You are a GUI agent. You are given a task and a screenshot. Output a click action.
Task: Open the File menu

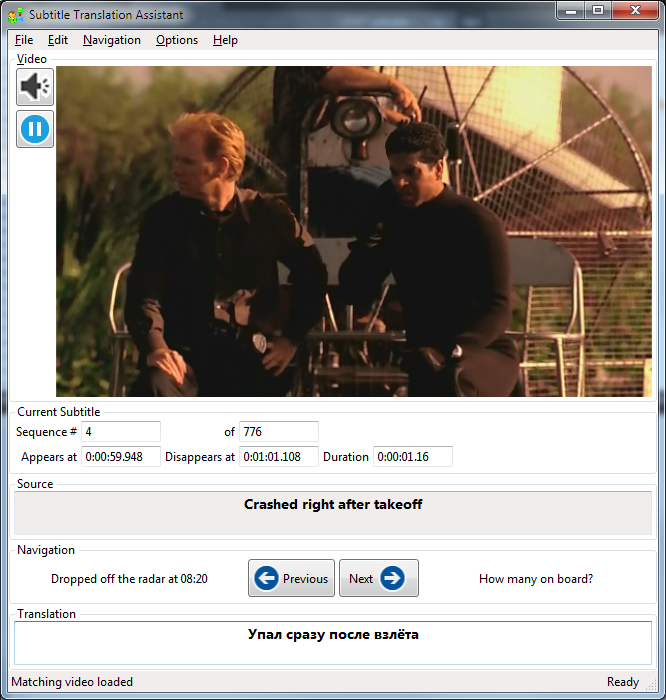pos(24,40)
